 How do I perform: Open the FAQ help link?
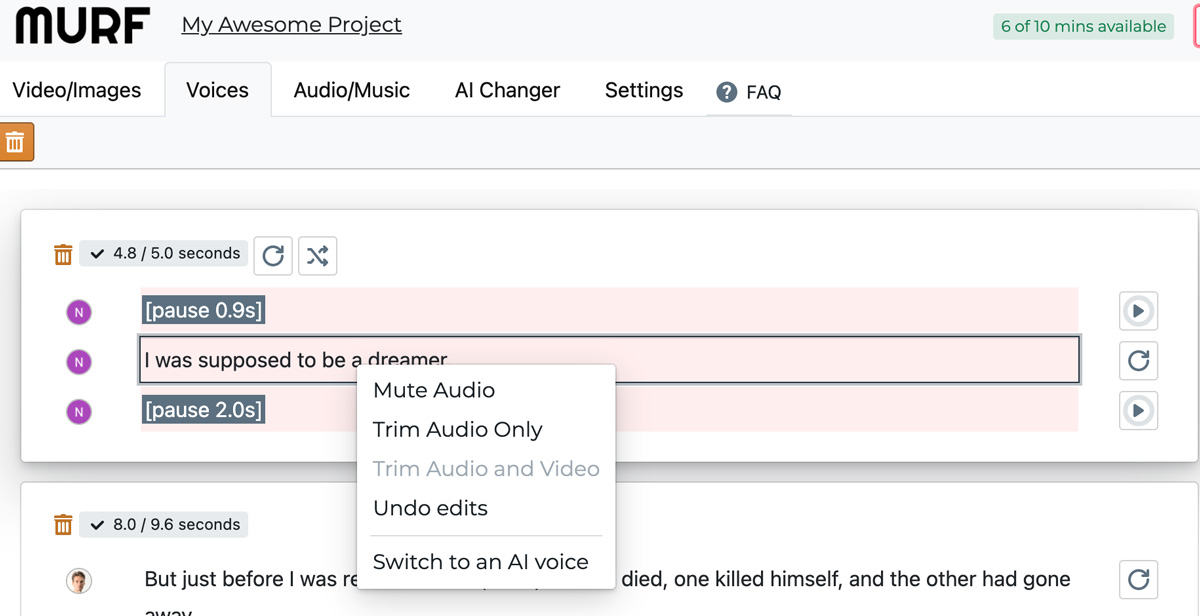coord(749,92)
